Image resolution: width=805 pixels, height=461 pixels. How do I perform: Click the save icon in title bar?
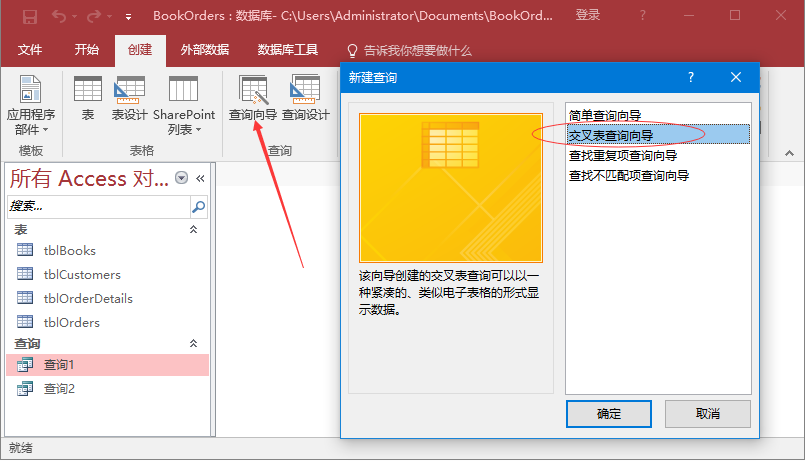pyautogui.click(x=30, y=16)
